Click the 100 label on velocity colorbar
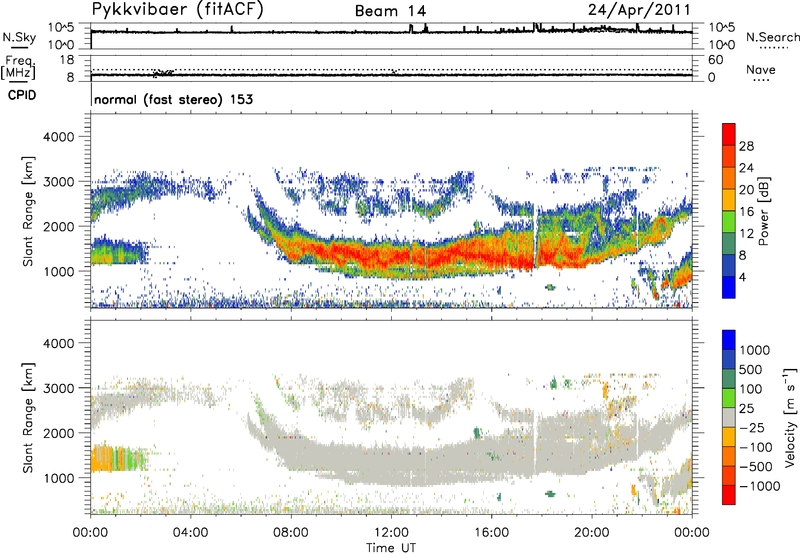The height and width of the screenshot is (554, 800). 751,389
